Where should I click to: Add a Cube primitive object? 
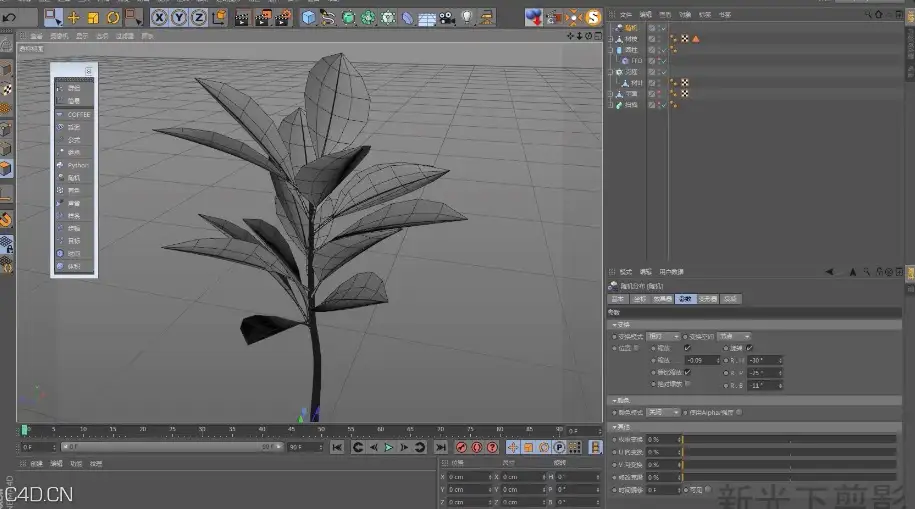coord(309,18)
